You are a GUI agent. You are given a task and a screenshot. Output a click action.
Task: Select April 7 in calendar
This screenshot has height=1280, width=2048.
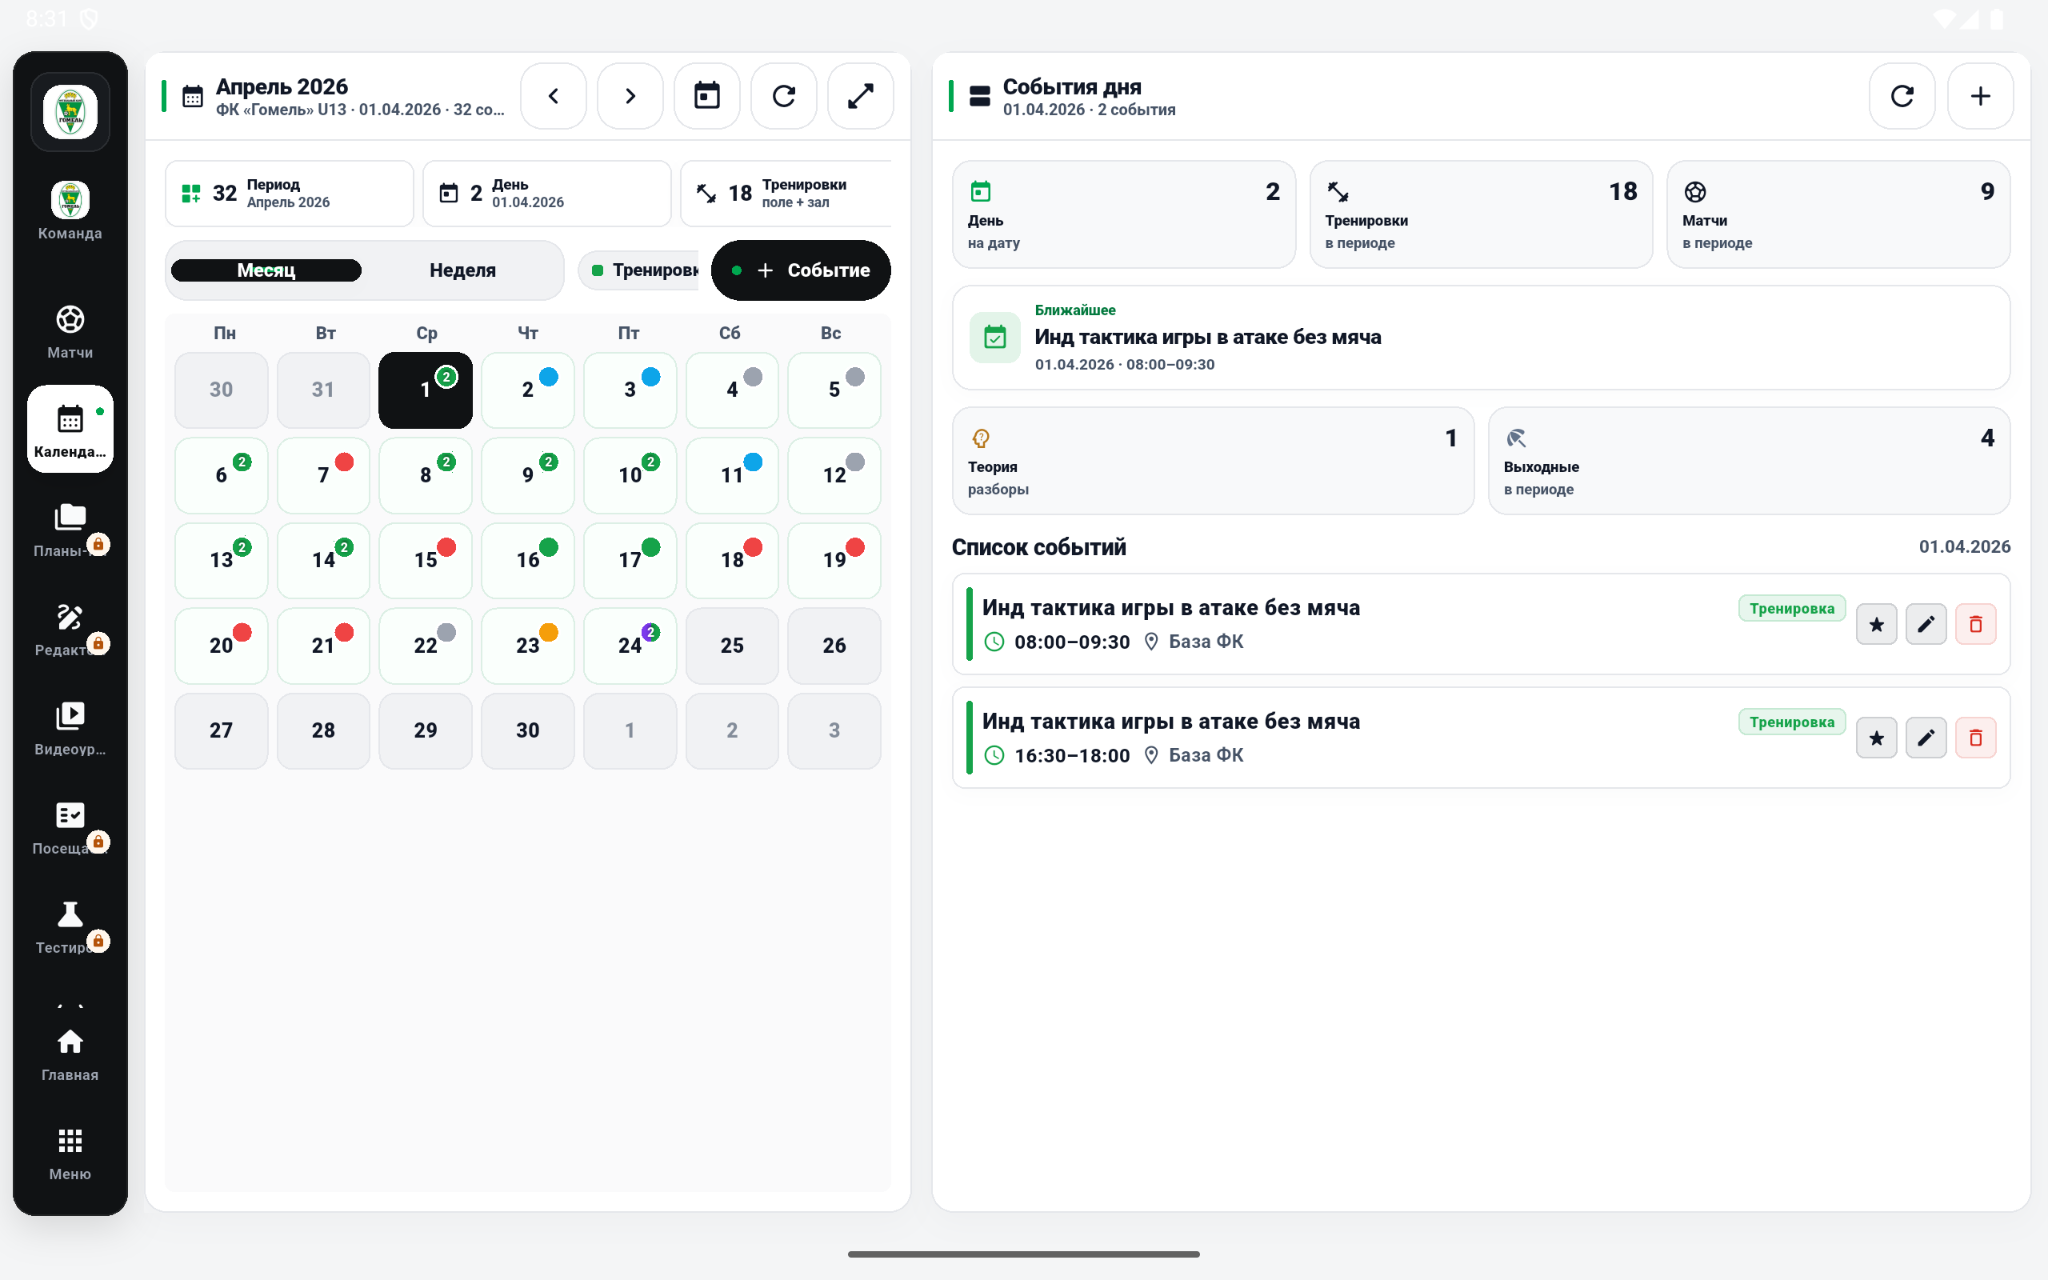323,475
